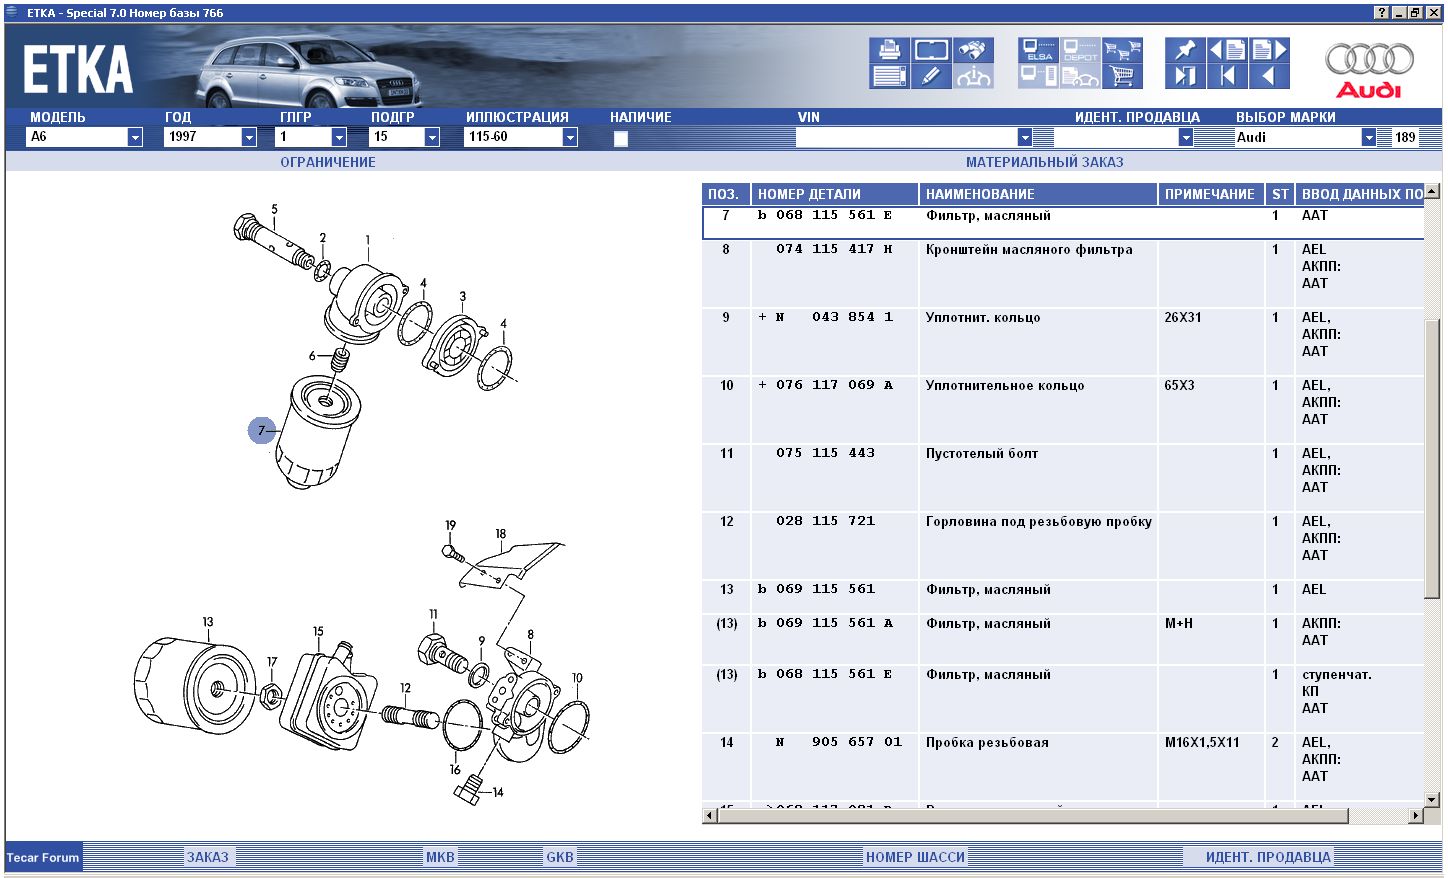Open the single shopping cart icon

click(1122, 76)
